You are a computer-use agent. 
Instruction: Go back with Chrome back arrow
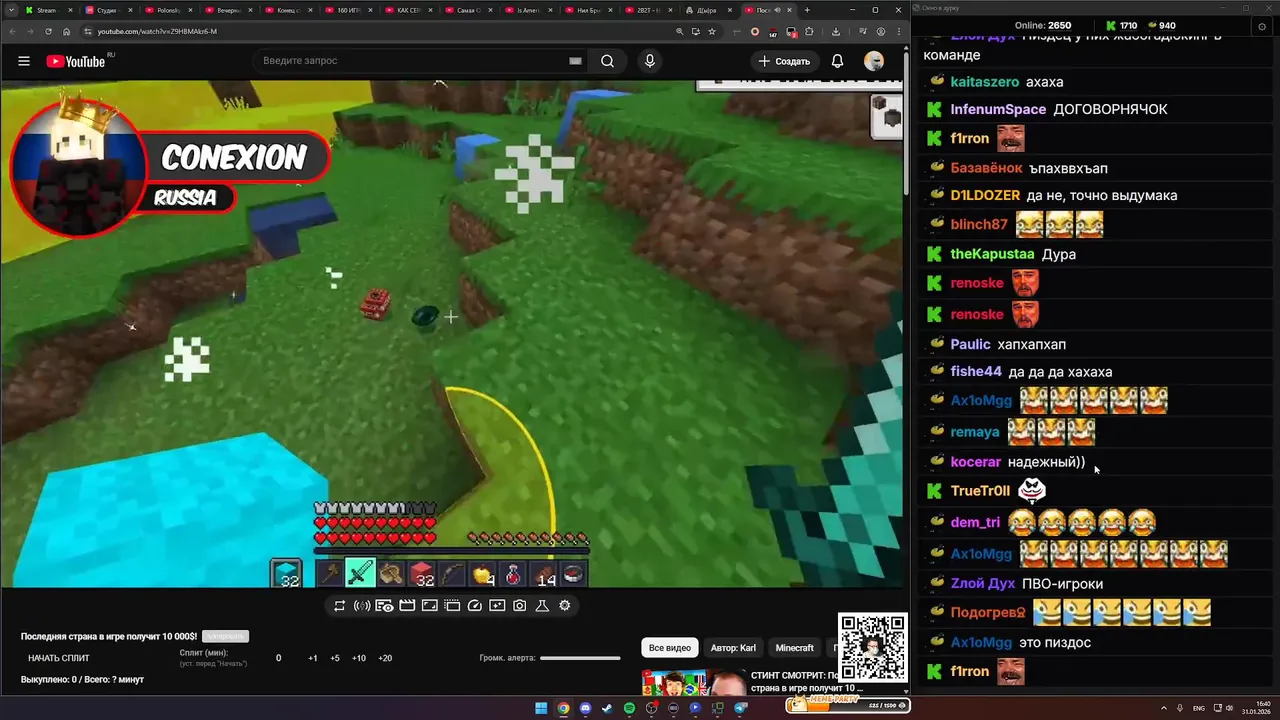[12, 31]
